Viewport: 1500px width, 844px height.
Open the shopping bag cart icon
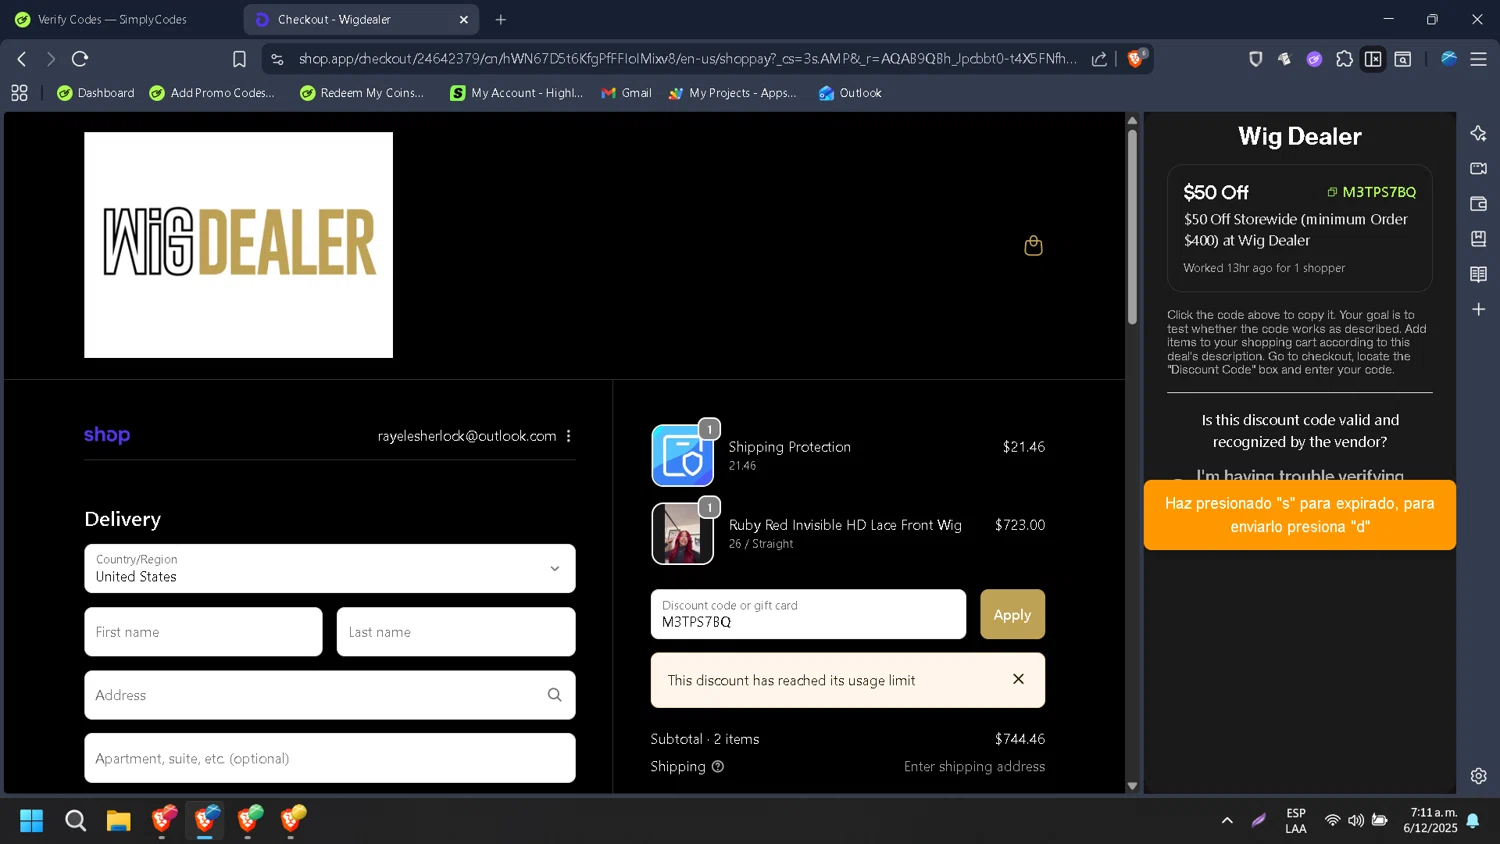(x=1033, y=245)
